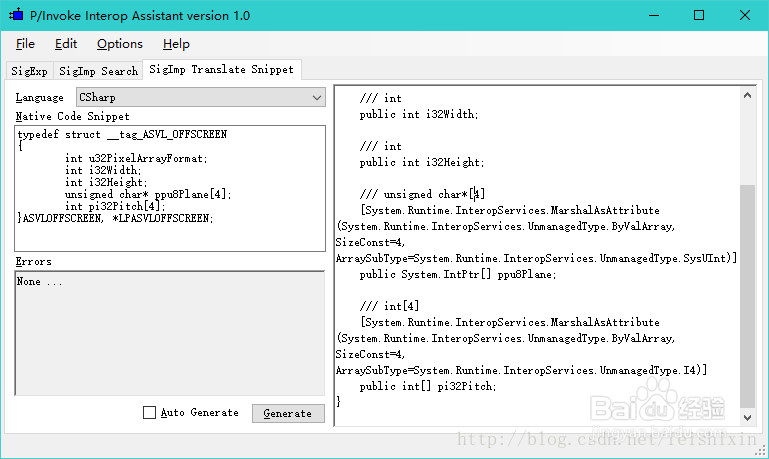The width and height of the screenshot is (769, 459).
Task: Click the Errors label
Action: 33,261
